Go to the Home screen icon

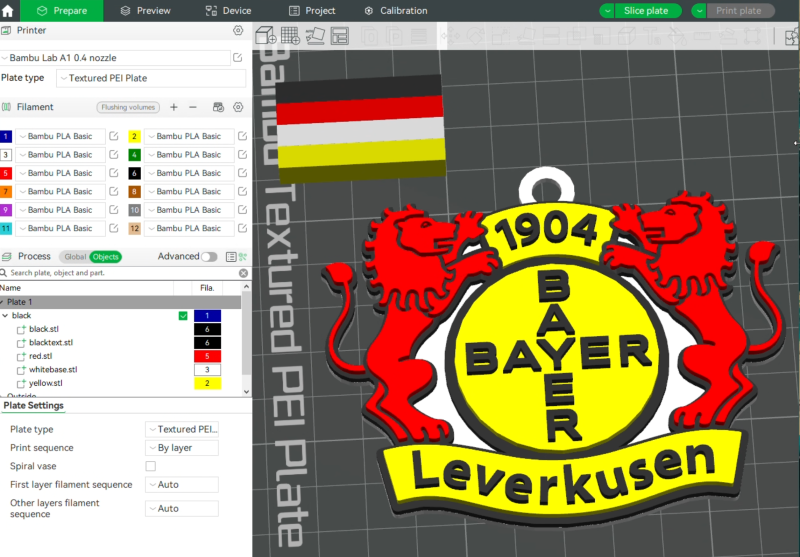point(8,10)
